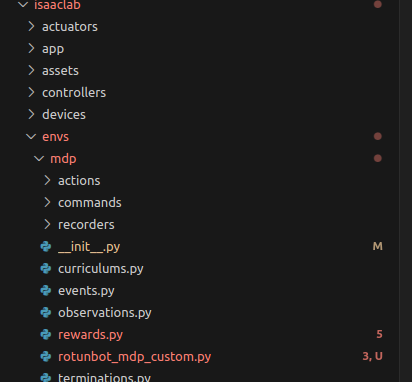Open the events.py file
The image size is (412, 382).
[86, 291]
